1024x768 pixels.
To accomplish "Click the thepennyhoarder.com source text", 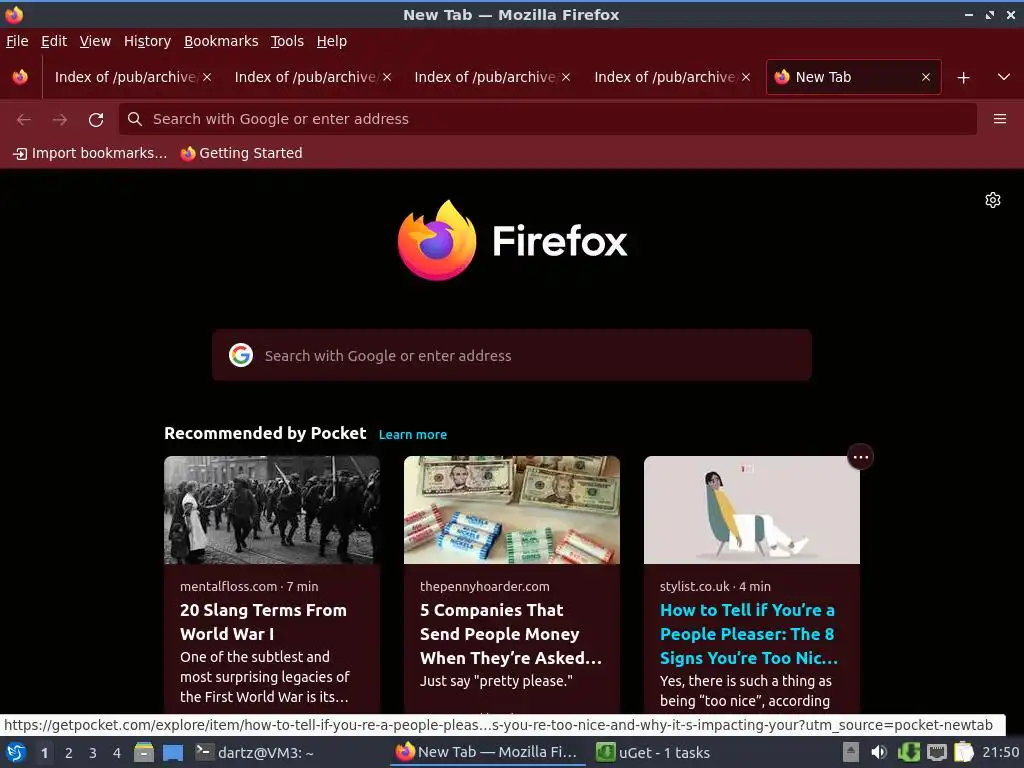I will (x=485, y=586).
